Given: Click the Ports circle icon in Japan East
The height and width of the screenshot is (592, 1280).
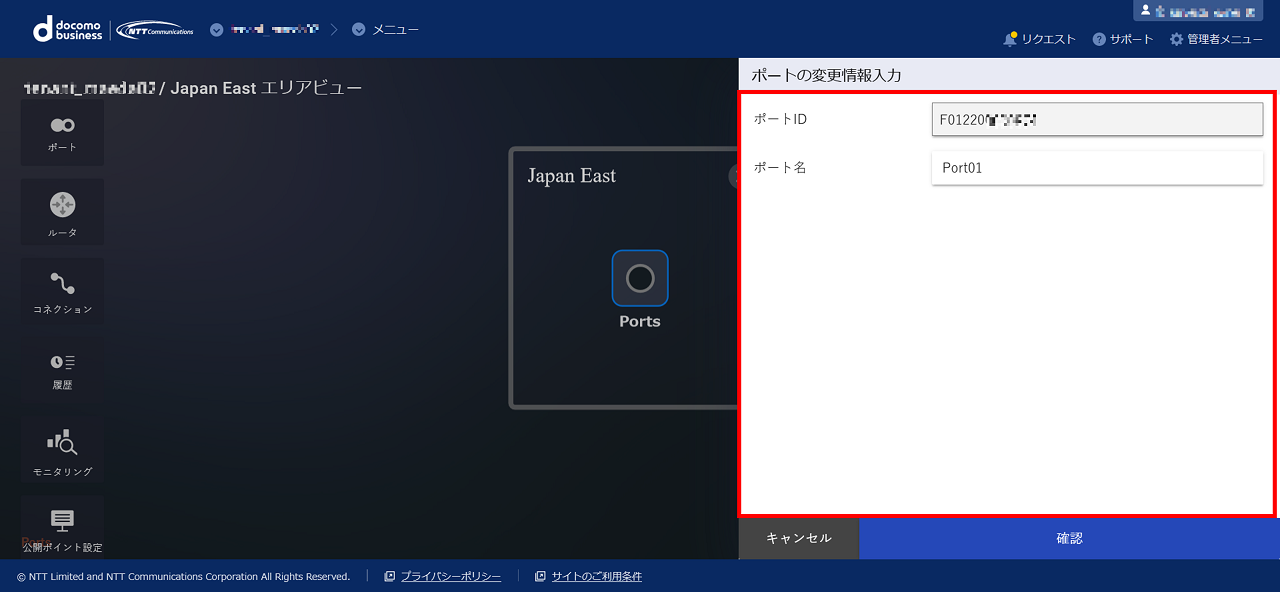Looking at the screenshot, I should pyautogui.click(x=640, y=278).
